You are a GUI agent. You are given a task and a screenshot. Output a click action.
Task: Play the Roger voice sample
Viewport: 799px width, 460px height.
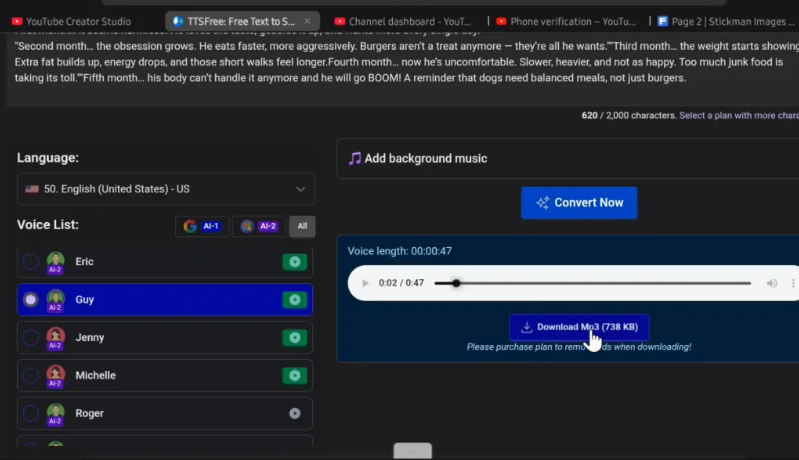[294, 413]
